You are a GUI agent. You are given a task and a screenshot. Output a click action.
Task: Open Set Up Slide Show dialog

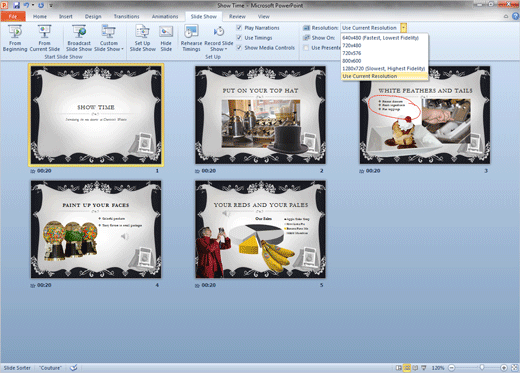click(142, 38)
